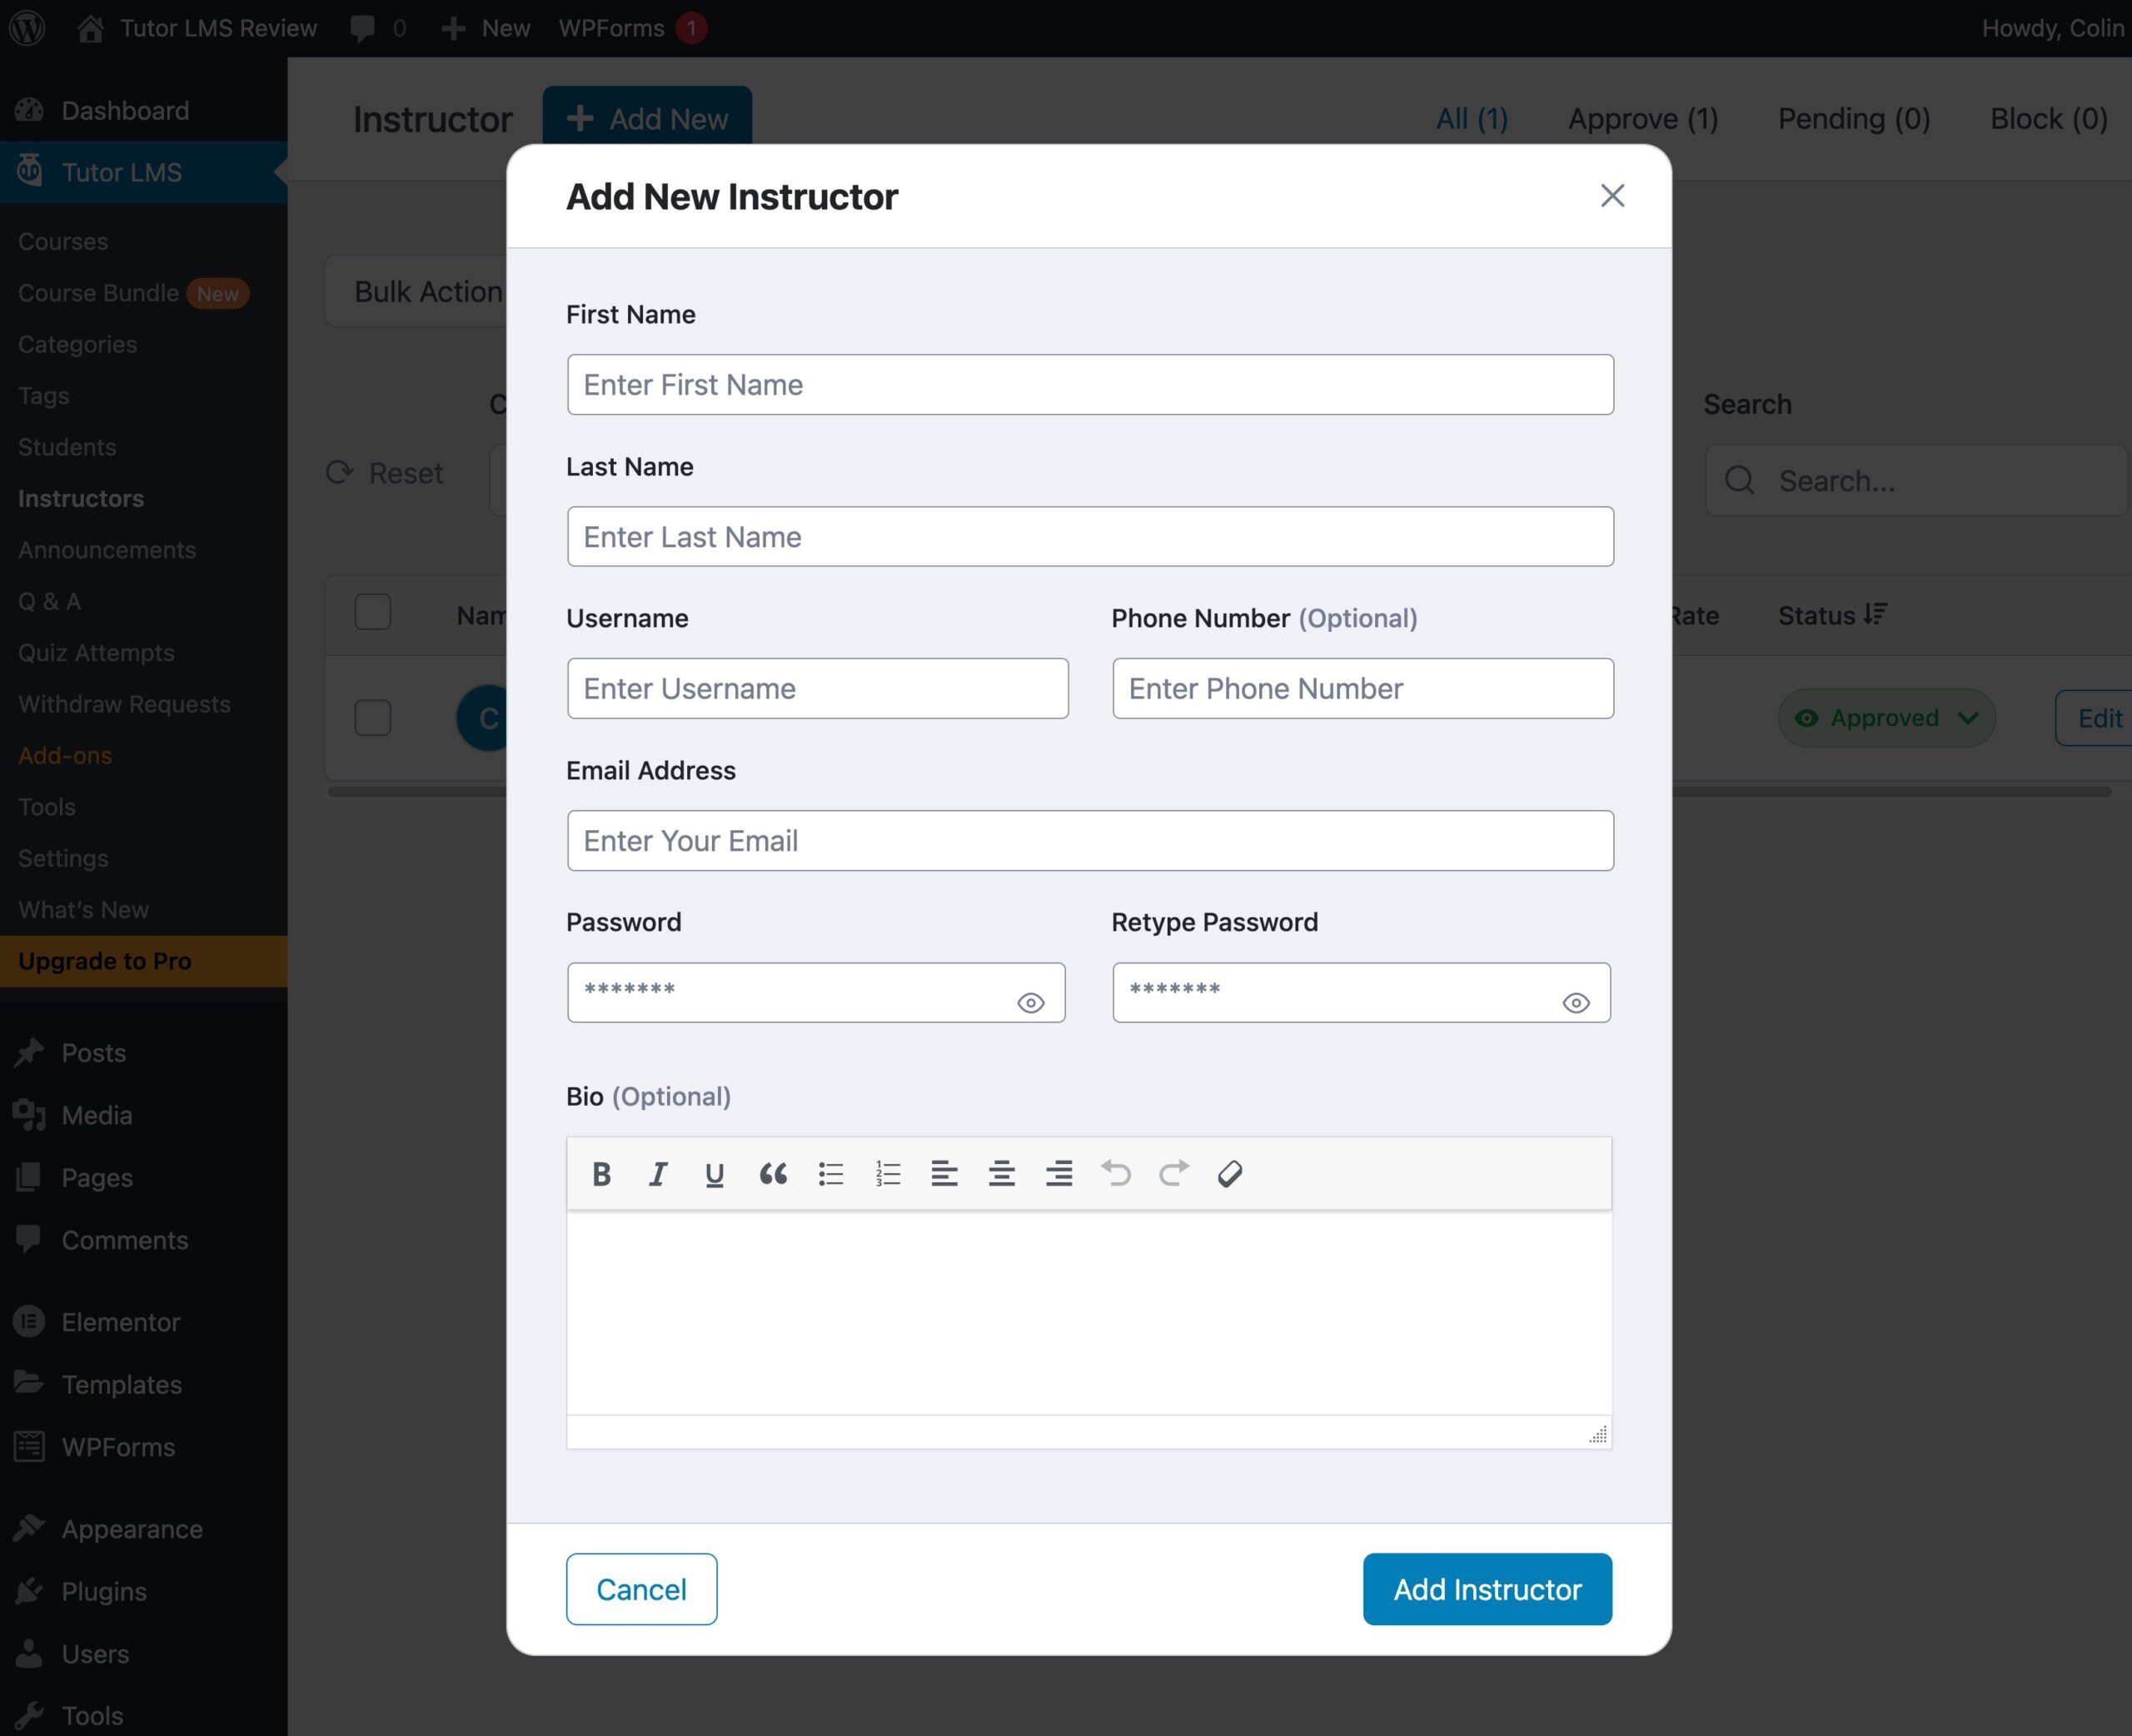Show the Retype Password field characters
Viewport: 2132px width, 1736px height.
1576,1003
